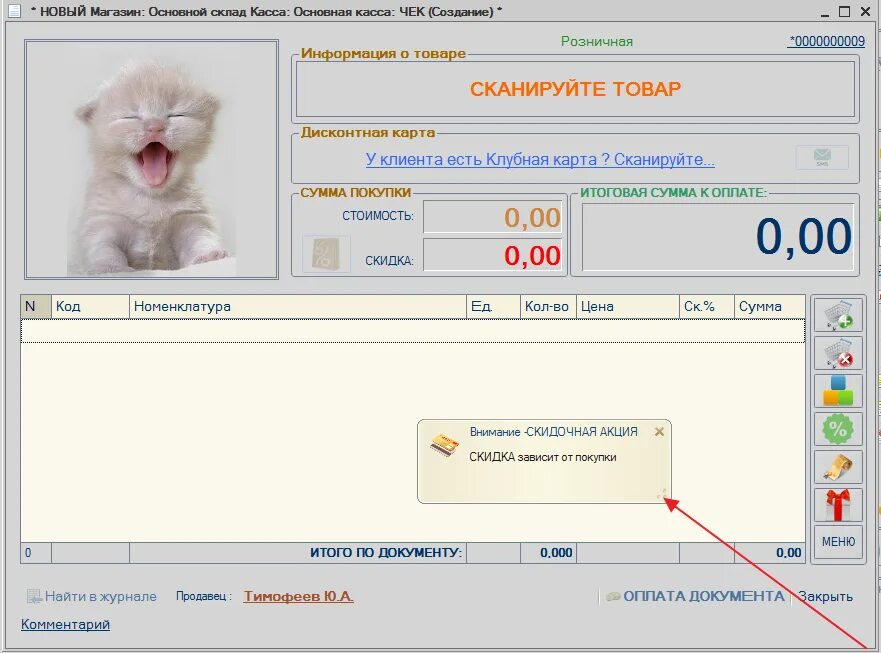The image size is (881, 653).
Task: Click the SMS envelope icon
Action: click(822, 157)
